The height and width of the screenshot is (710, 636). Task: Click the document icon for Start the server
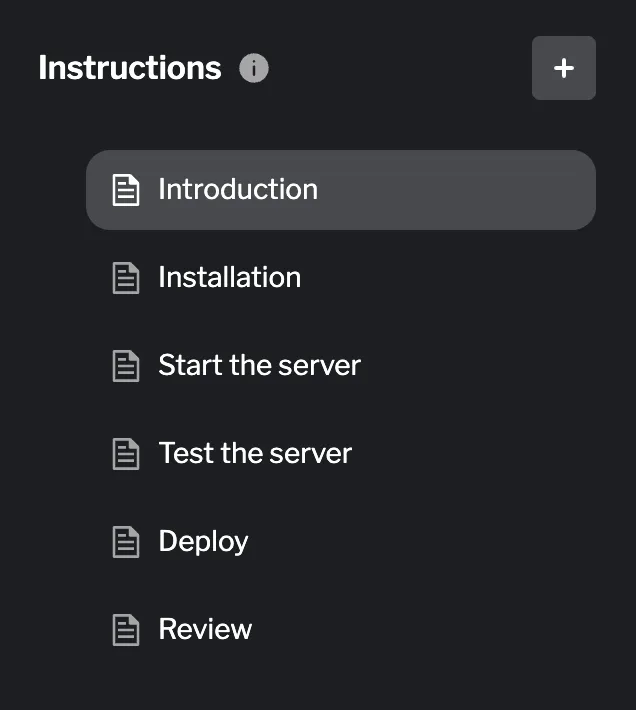126,366
